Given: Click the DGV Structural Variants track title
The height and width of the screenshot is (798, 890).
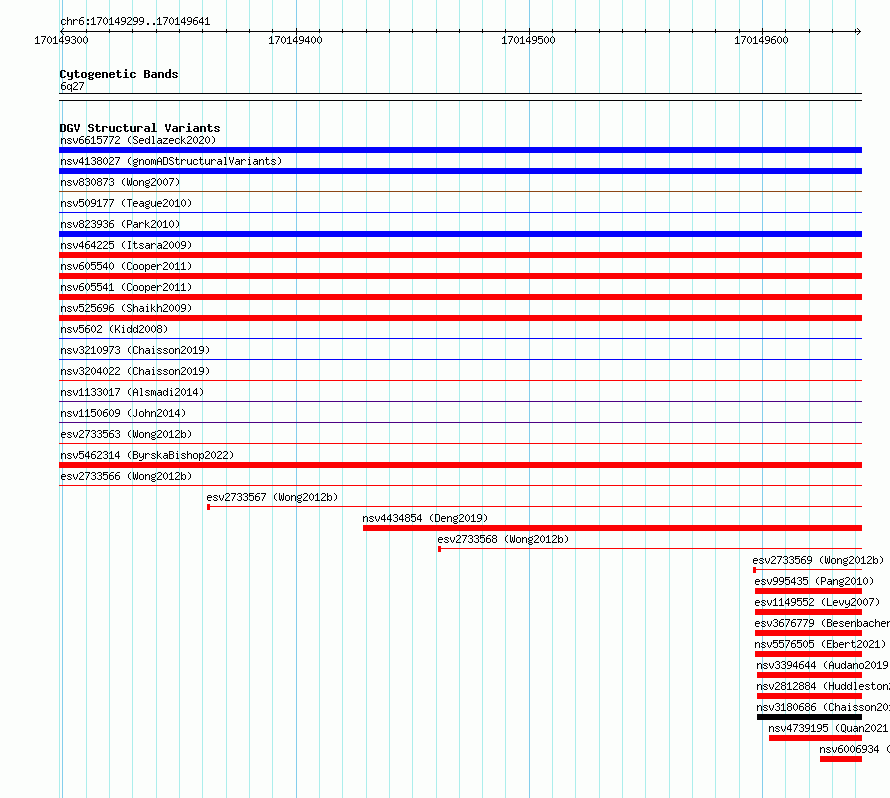Looking at the screenshot, I should (x=140, y=128).
